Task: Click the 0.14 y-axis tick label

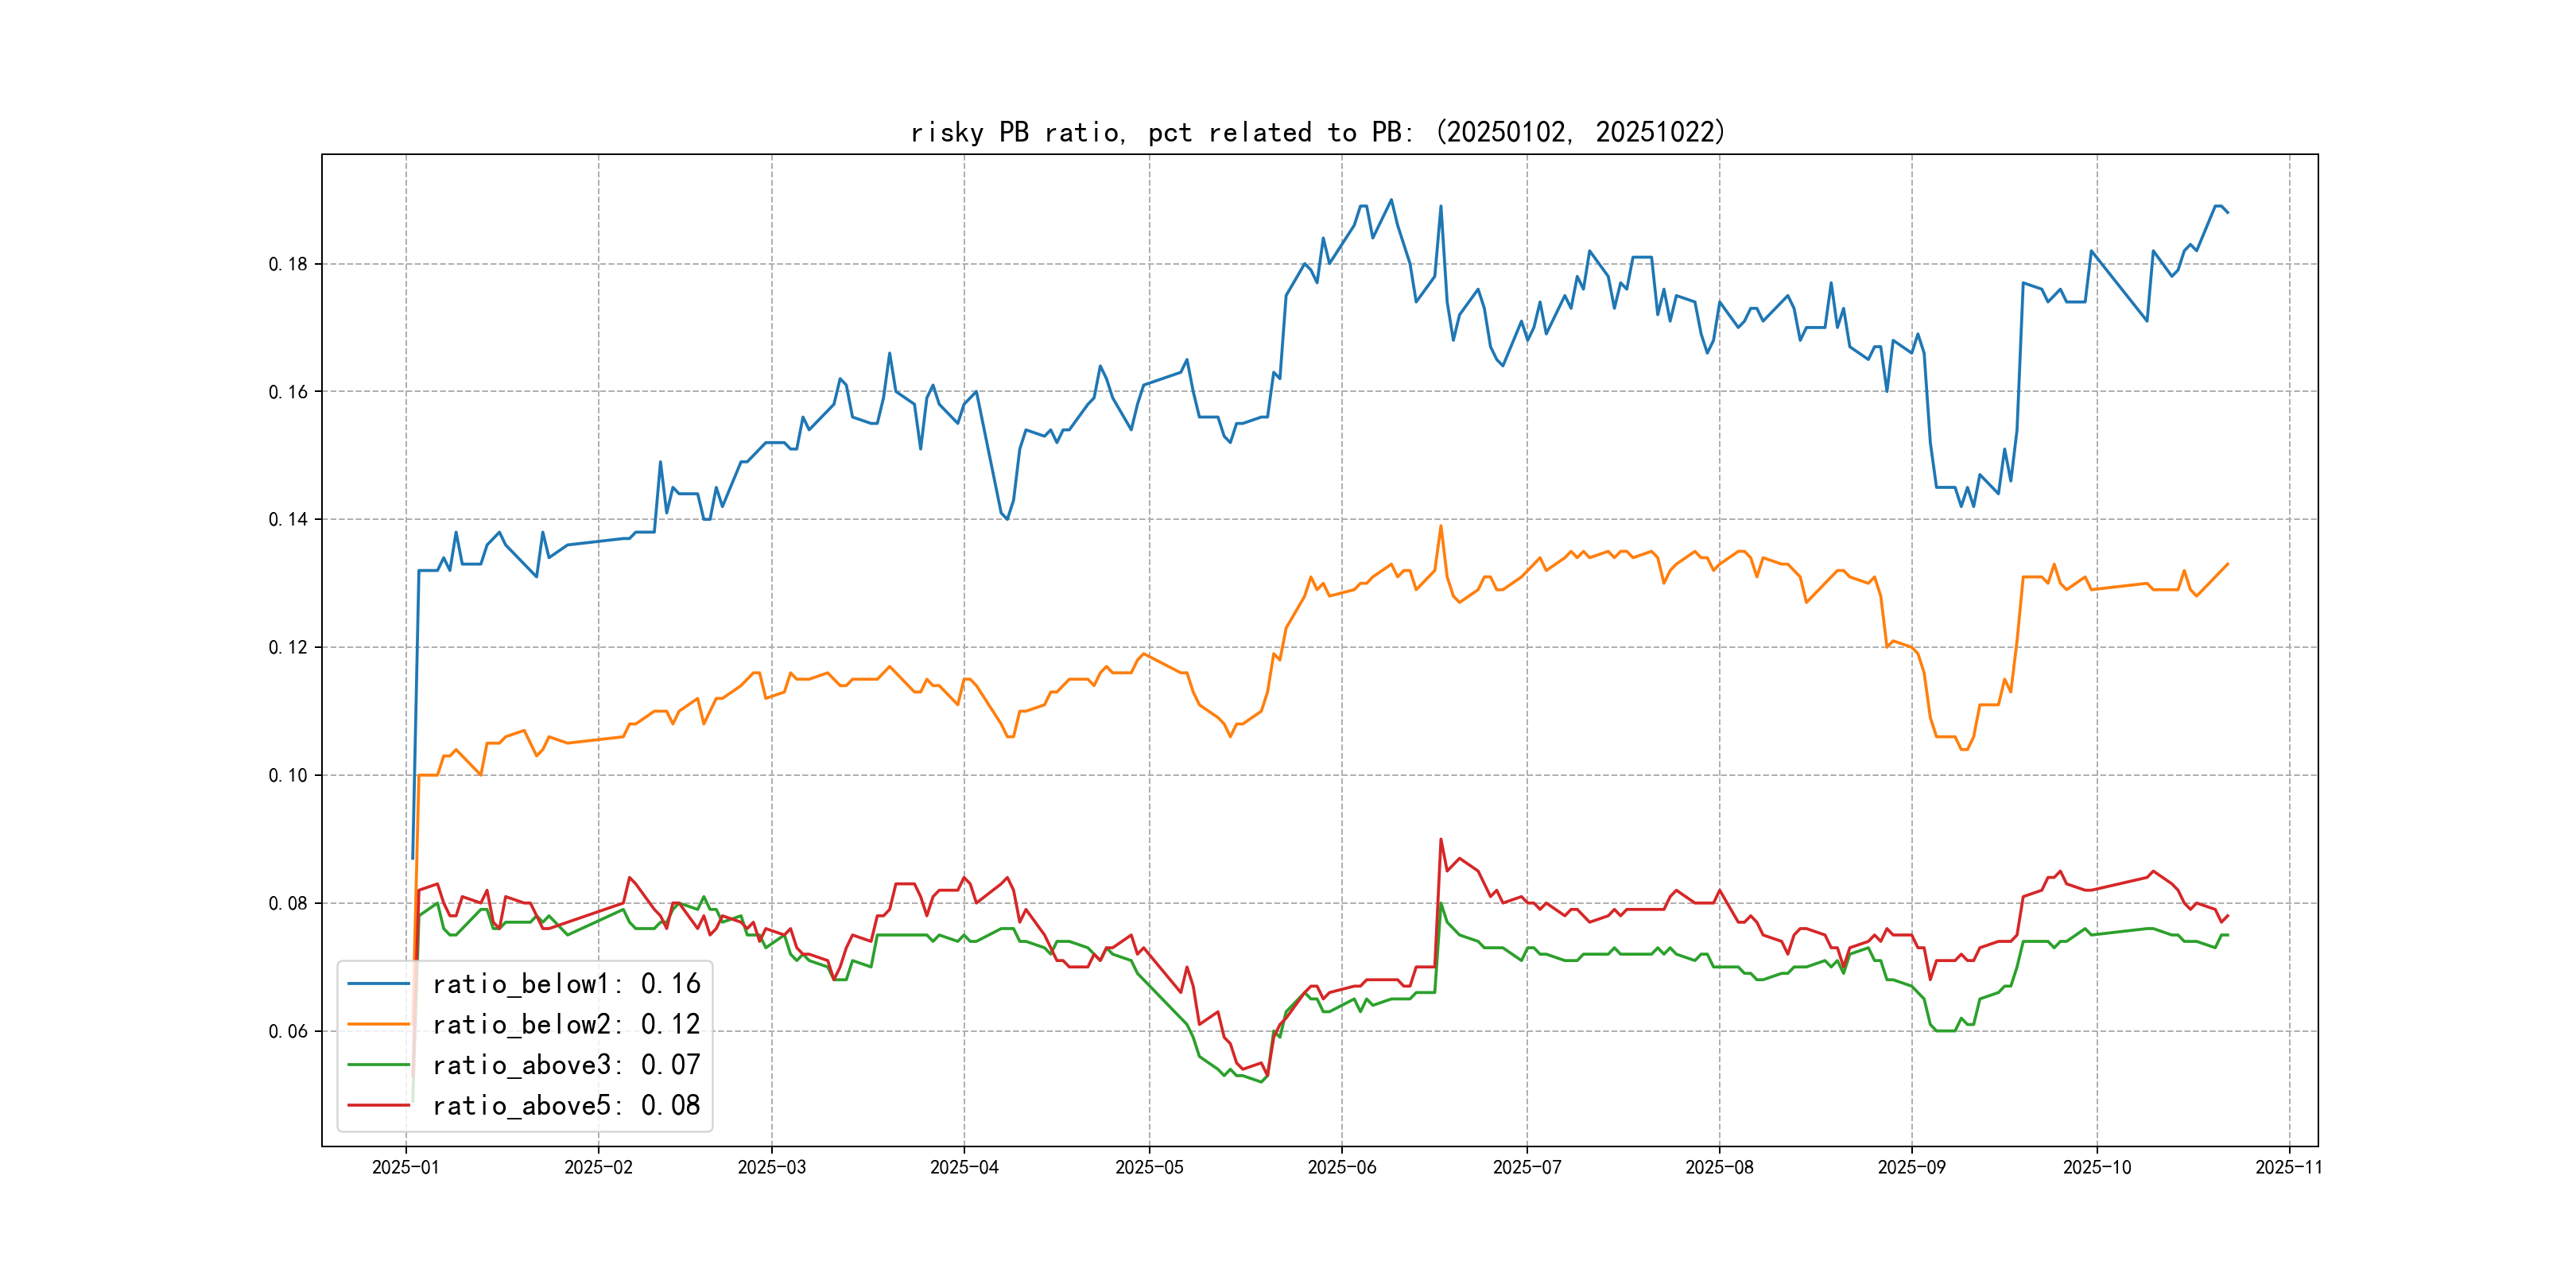Action: [x=288, y=519]
